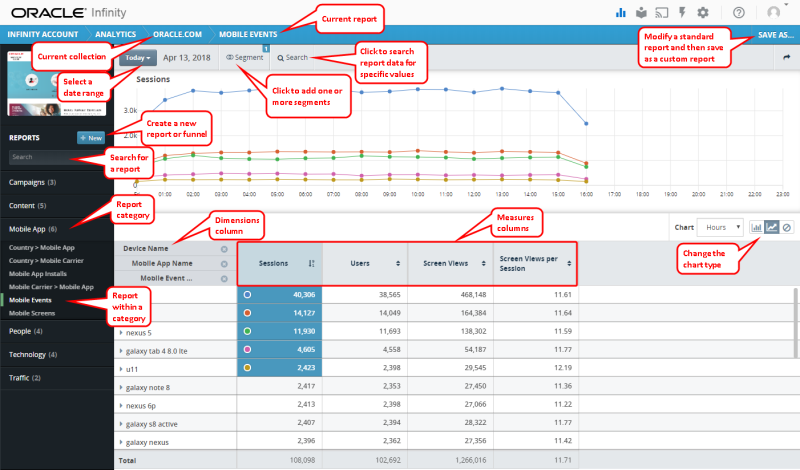Open the package box icon in header
The width and height of the screenshot is (800, 470).
coord(641,13)
